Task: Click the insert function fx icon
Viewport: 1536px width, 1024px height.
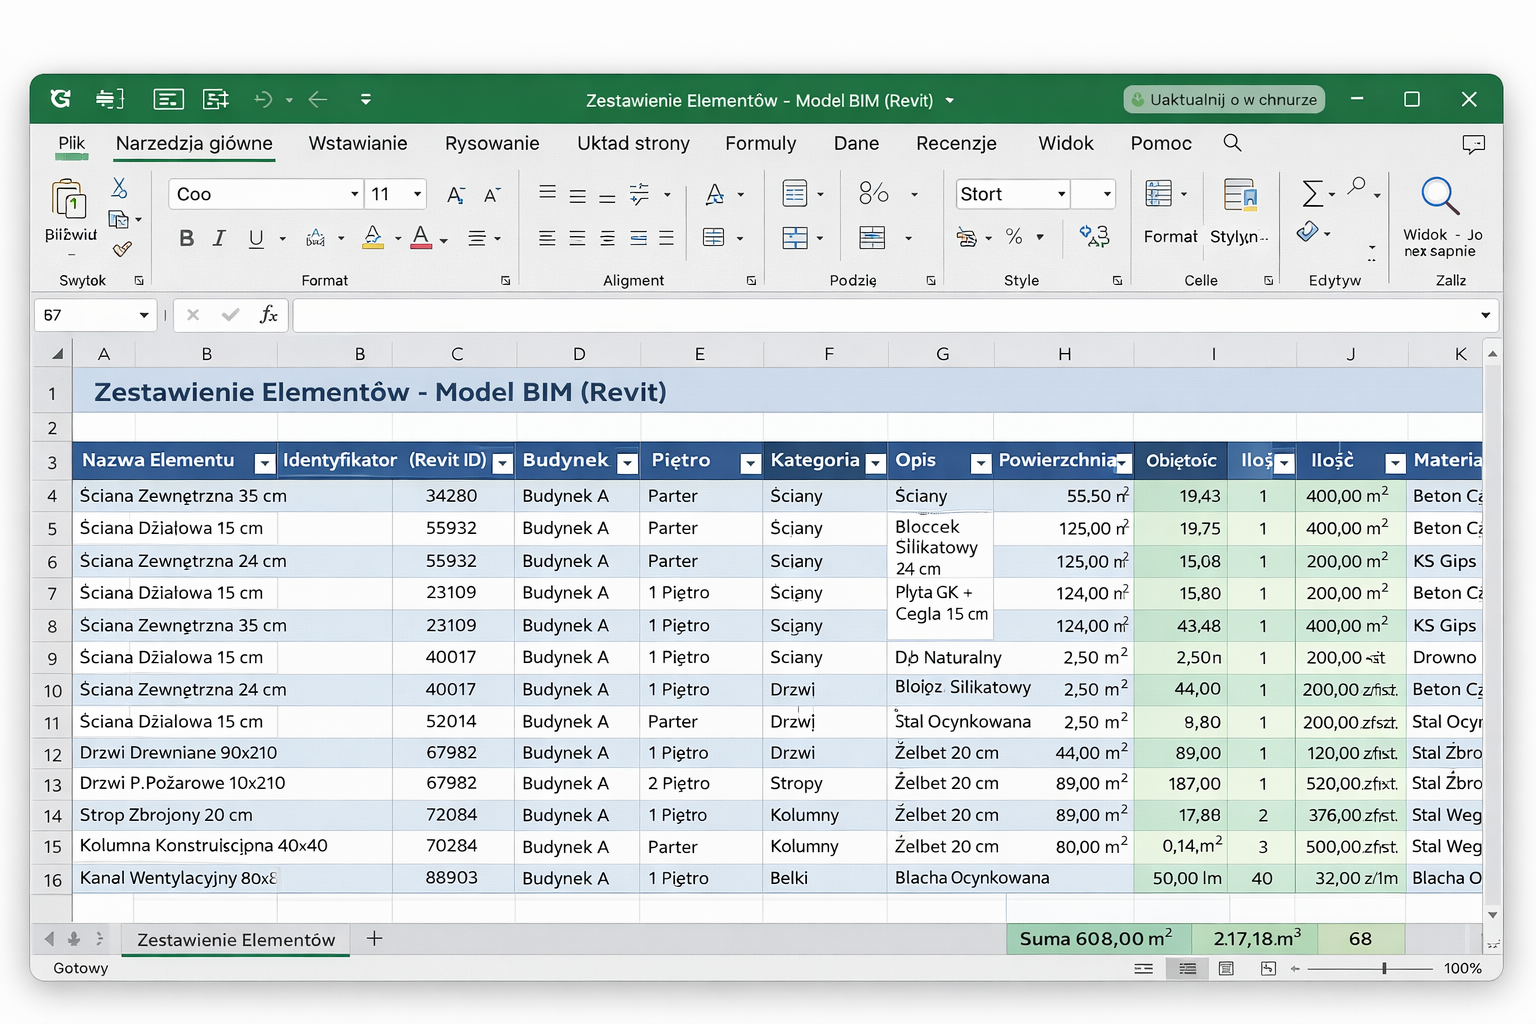Action: (268, 315)
